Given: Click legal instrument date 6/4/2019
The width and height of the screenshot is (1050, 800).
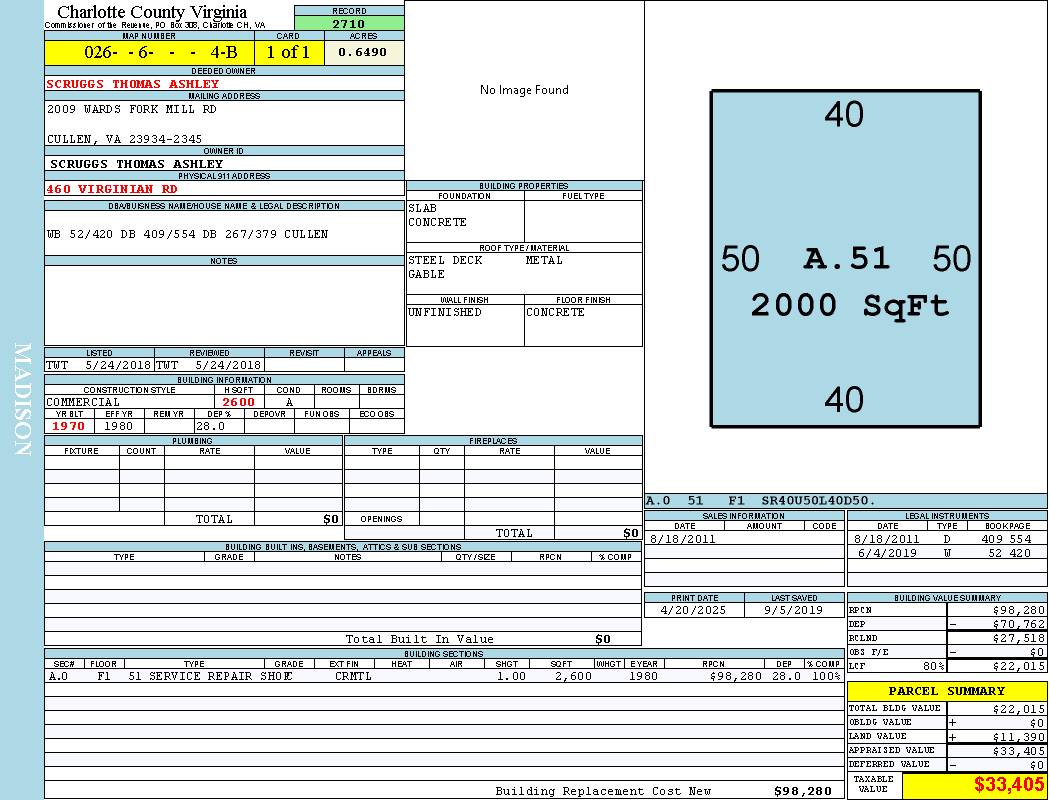Looking at the screenshot, I should [x=887, y=553].
